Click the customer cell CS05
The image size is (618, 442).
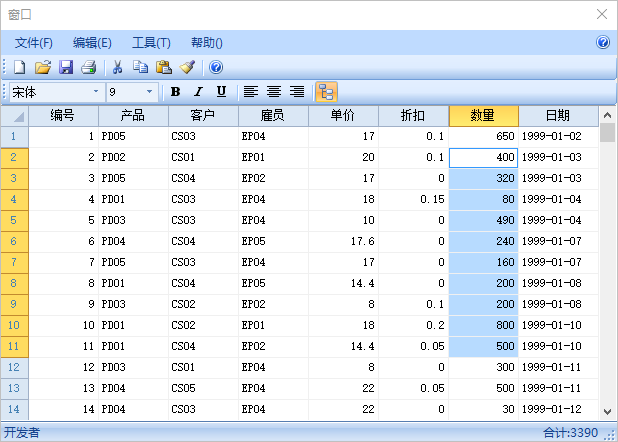pos(203,388)
